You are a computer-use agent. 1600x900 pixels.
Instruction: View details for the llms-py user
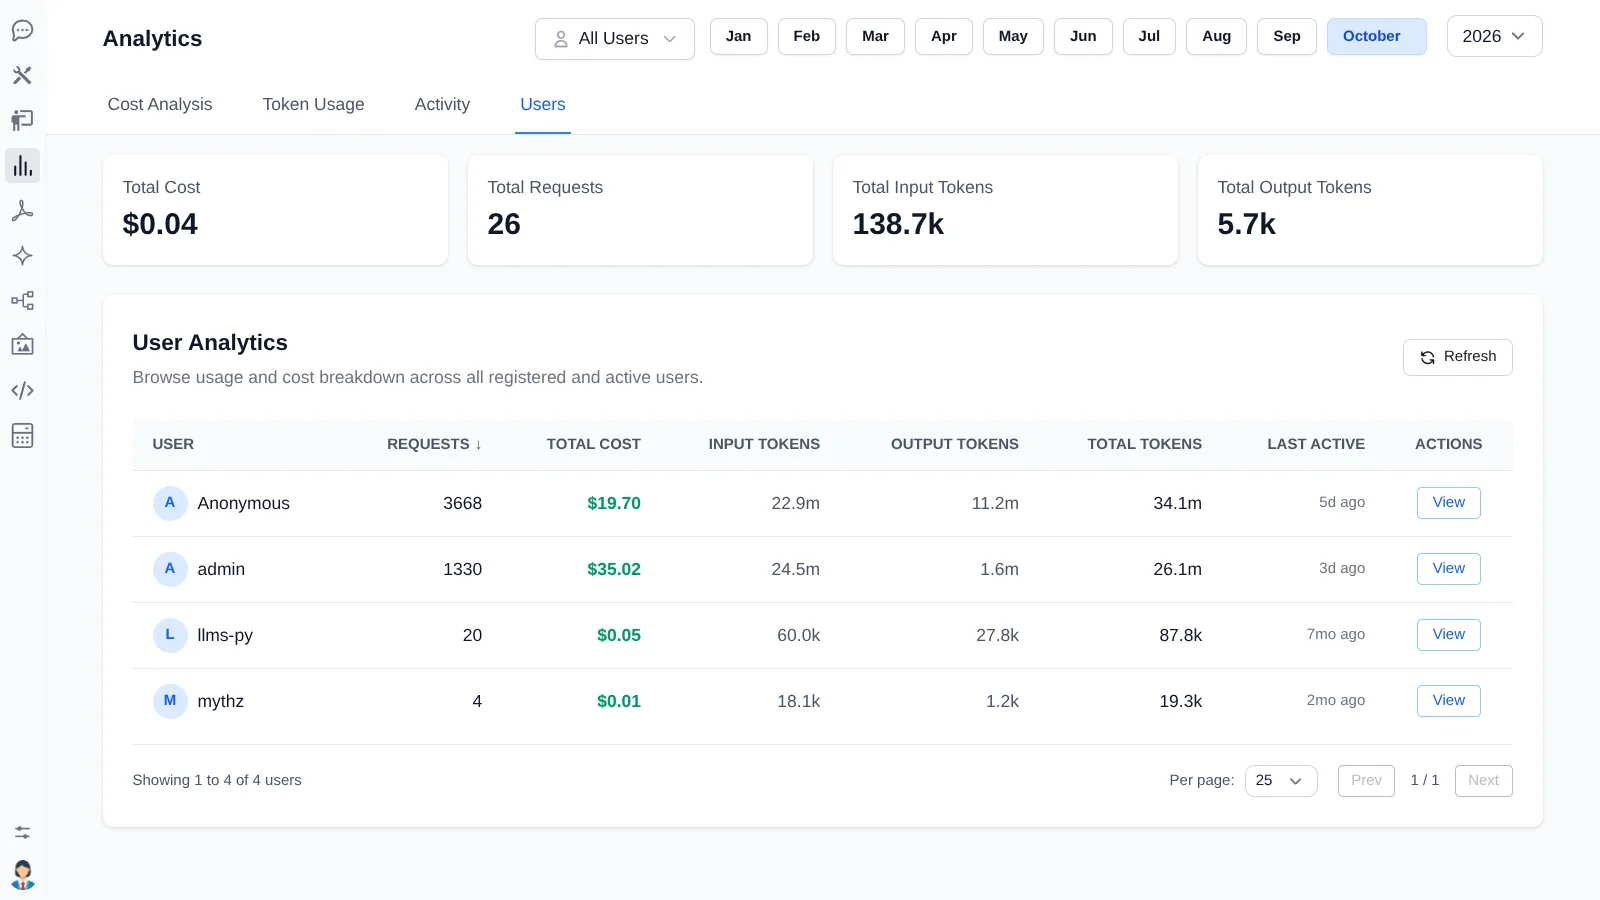point(1448,635)
